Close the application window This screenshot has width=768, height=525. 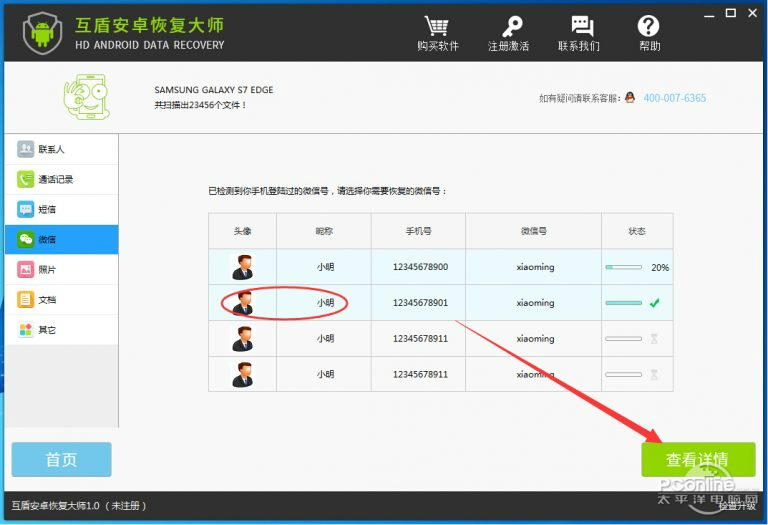(753, 13)
